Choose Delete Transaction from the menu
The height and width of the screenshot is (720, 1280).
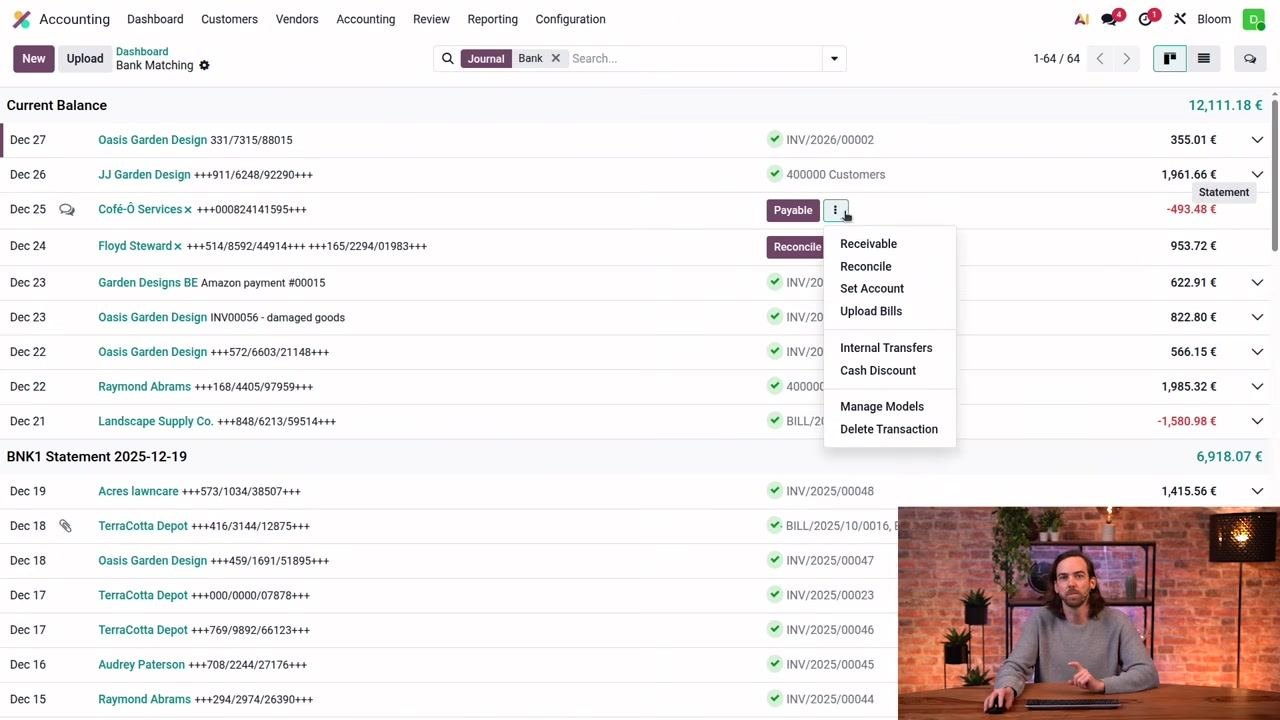coord(889,430)
